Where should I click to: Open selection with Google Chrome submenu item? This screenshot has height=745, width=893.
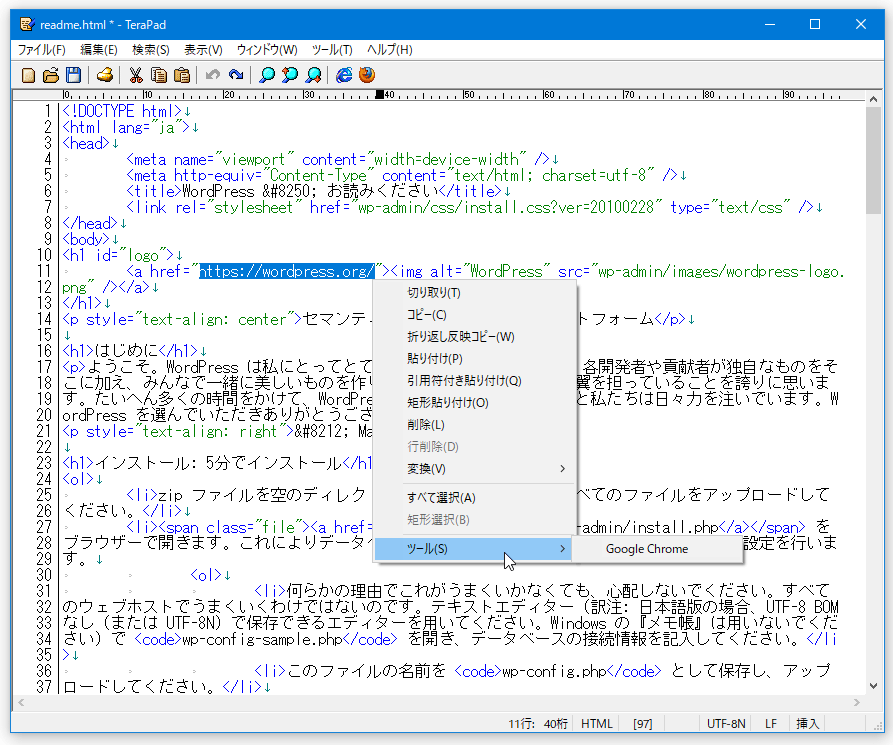point(658,549)
